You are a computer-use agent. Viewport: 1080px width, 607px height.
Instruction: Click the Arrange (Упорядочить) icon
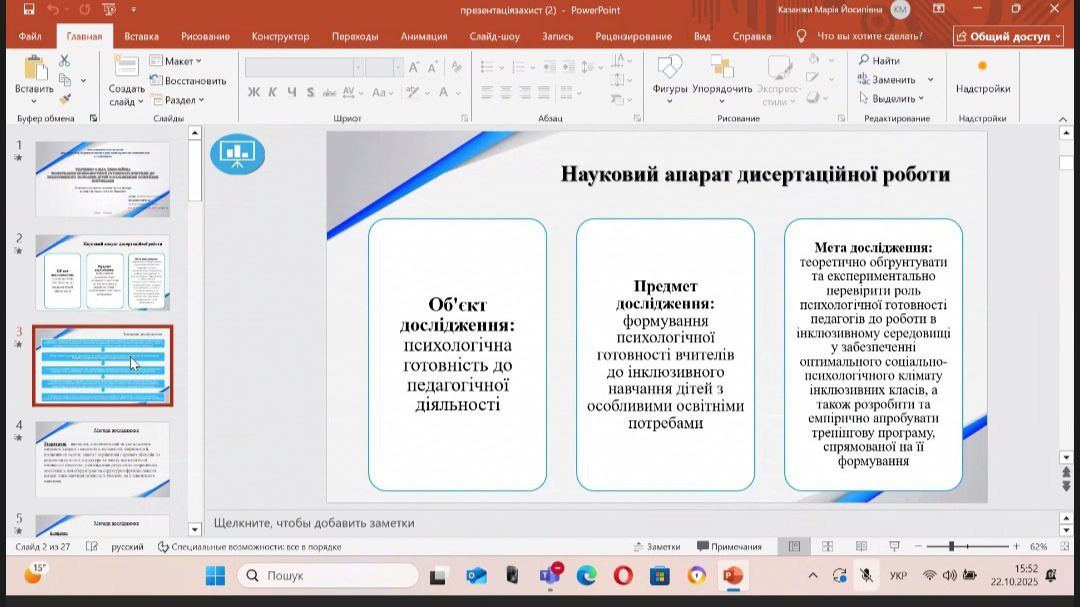click(x=721, y=70)
